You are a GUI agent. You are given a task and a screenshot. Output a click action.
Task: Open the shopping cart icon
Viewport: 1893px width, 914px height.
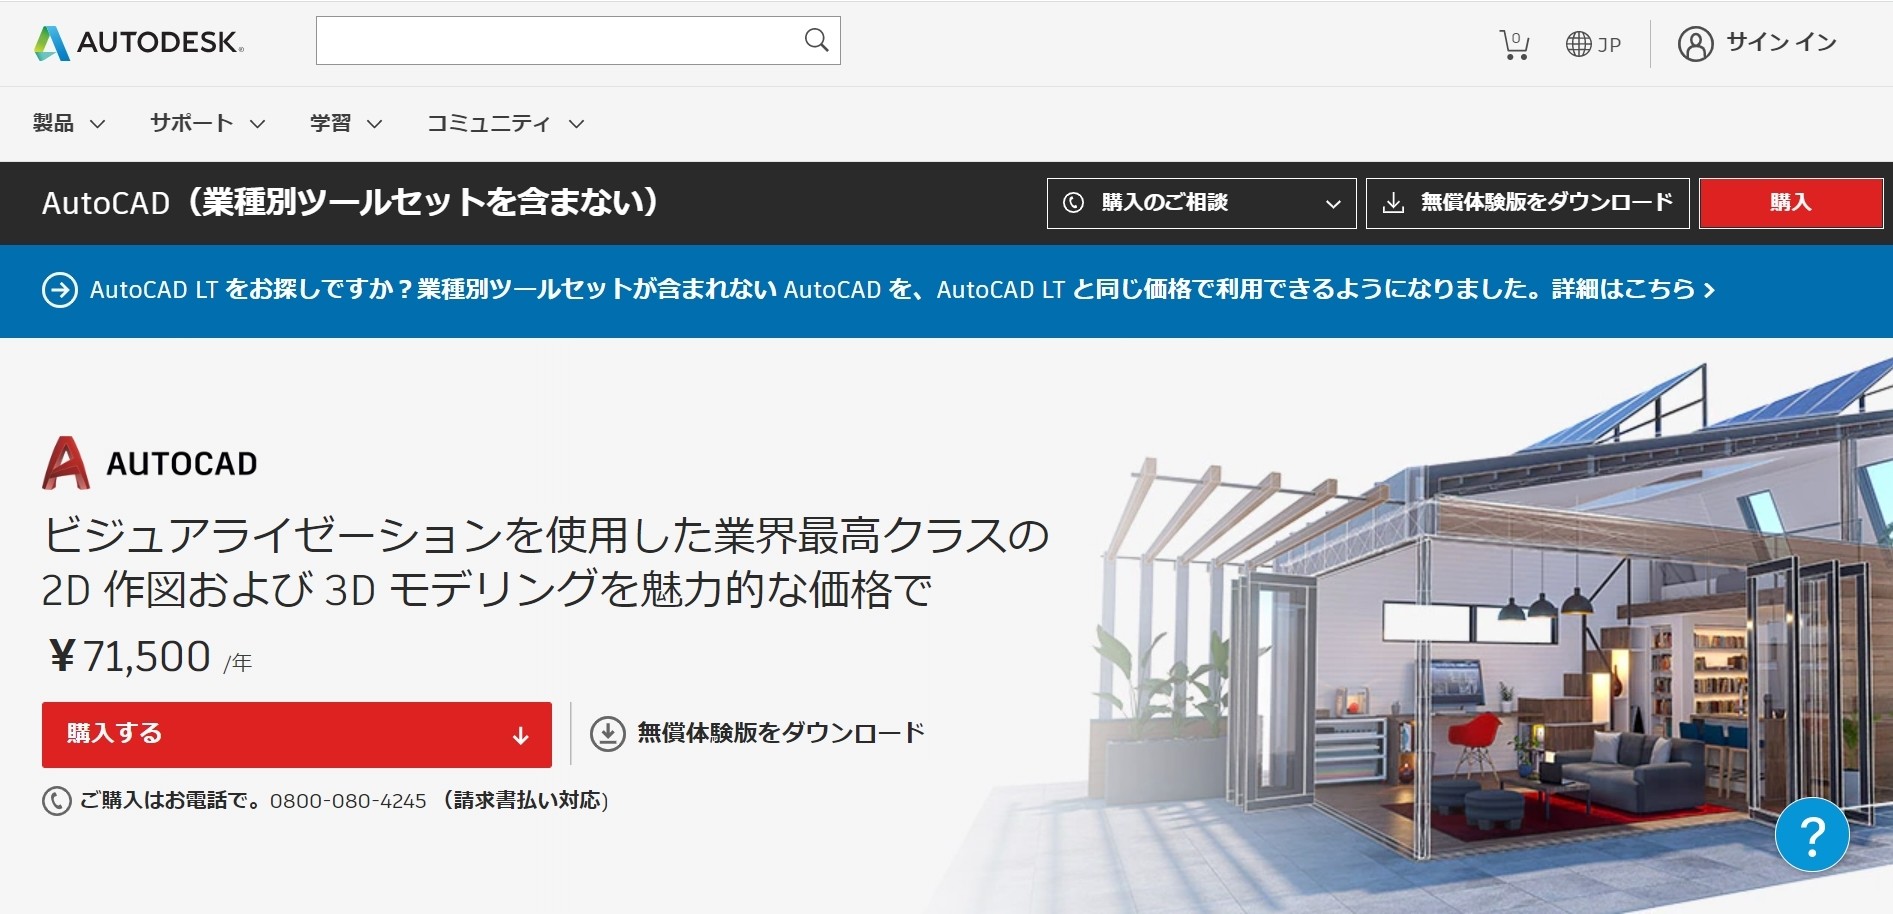pos(1514,44)
